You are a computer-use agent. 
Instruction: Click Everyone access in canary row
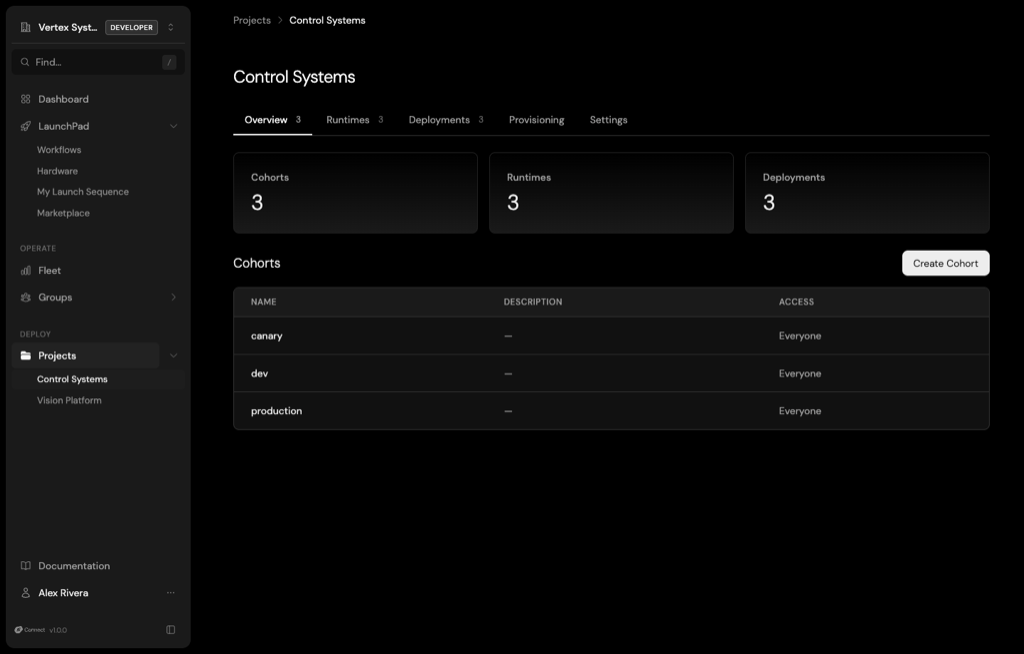[800, 336]
